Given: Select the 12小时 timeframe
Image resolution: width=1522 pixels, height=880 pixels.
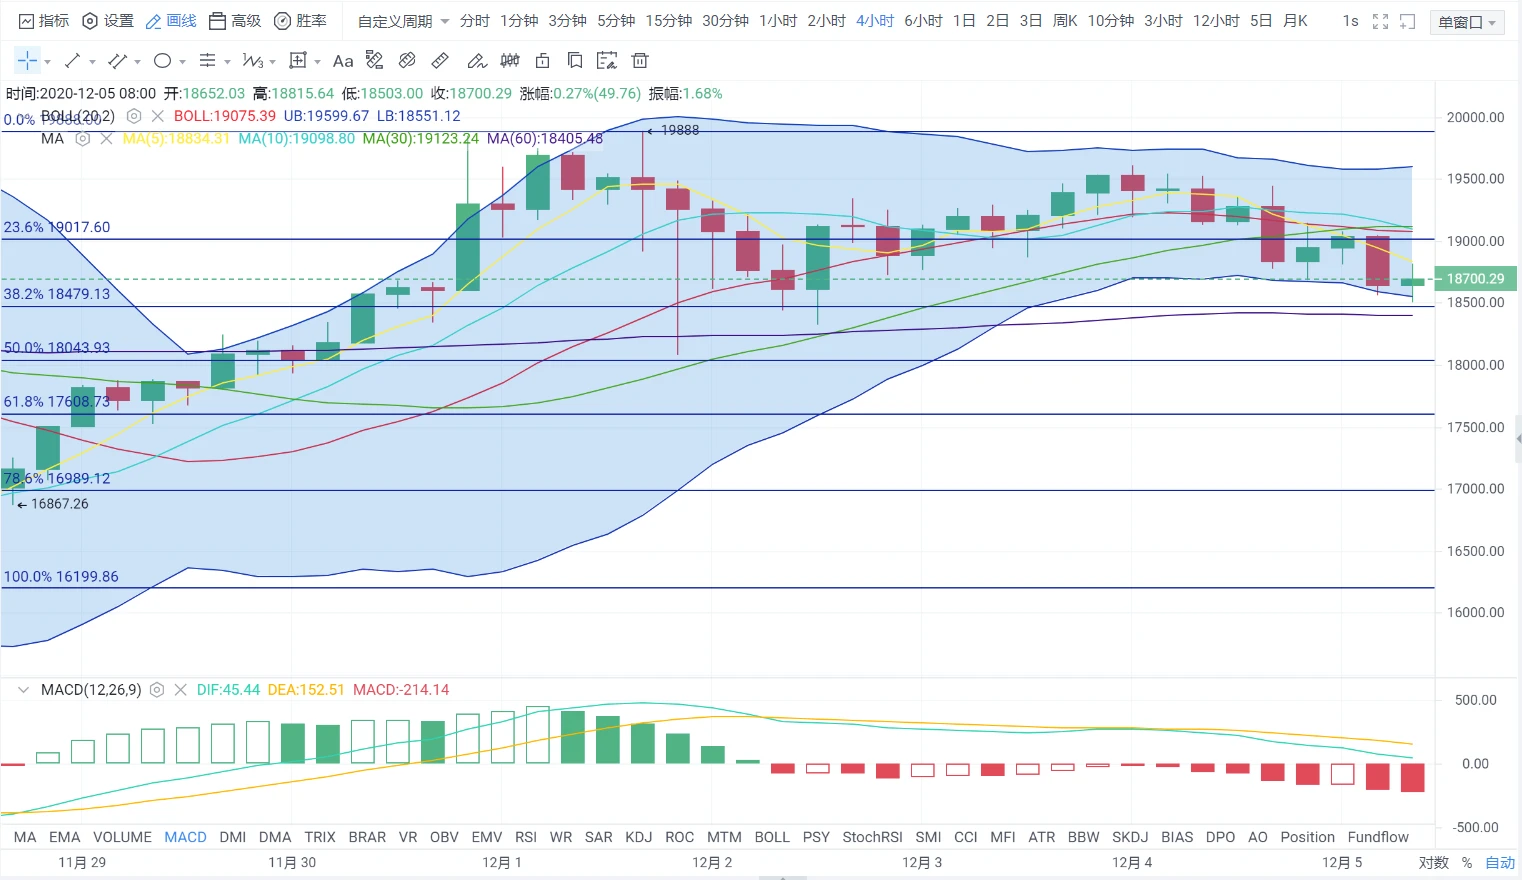Looking at the screenshot, I should [1216, 21].
